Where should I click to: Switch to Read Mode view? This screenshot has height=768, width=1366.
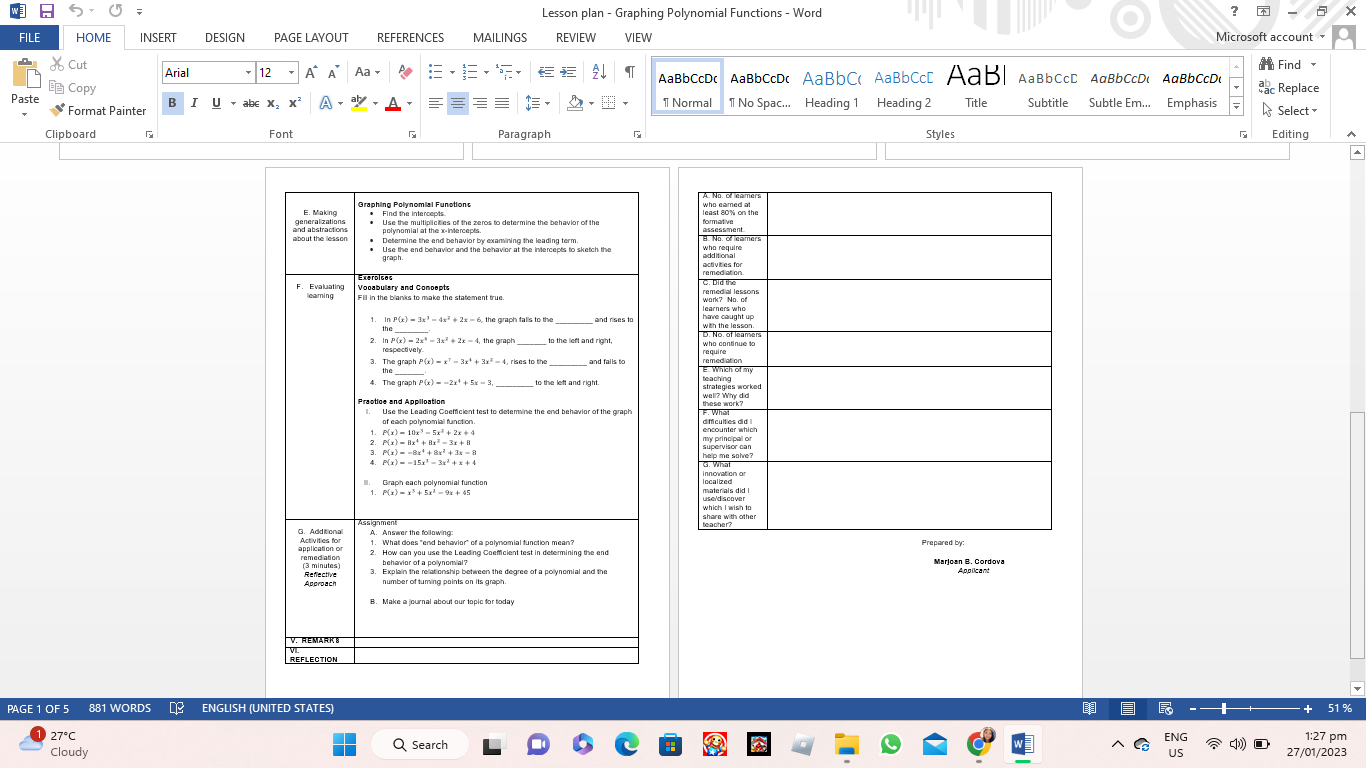1090,708
